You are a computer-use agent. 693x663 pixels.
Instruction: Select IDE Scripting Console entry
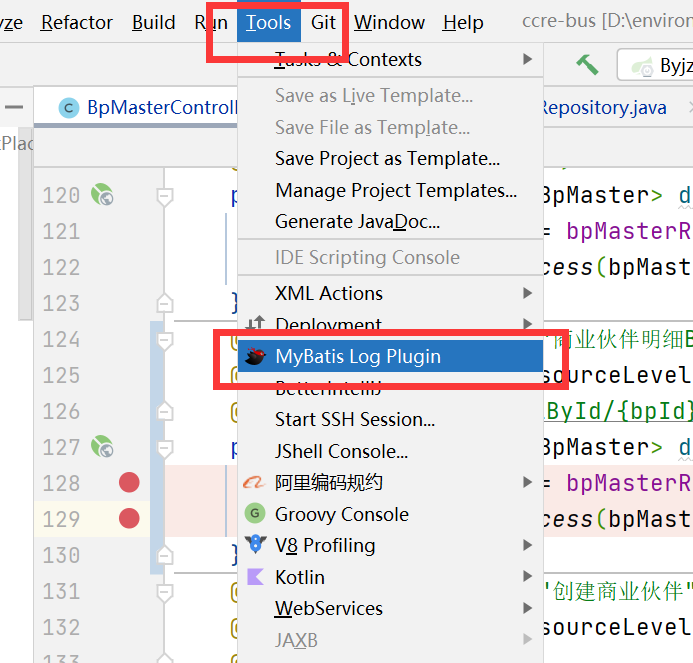pyautogui.click(x=390, y=258)
